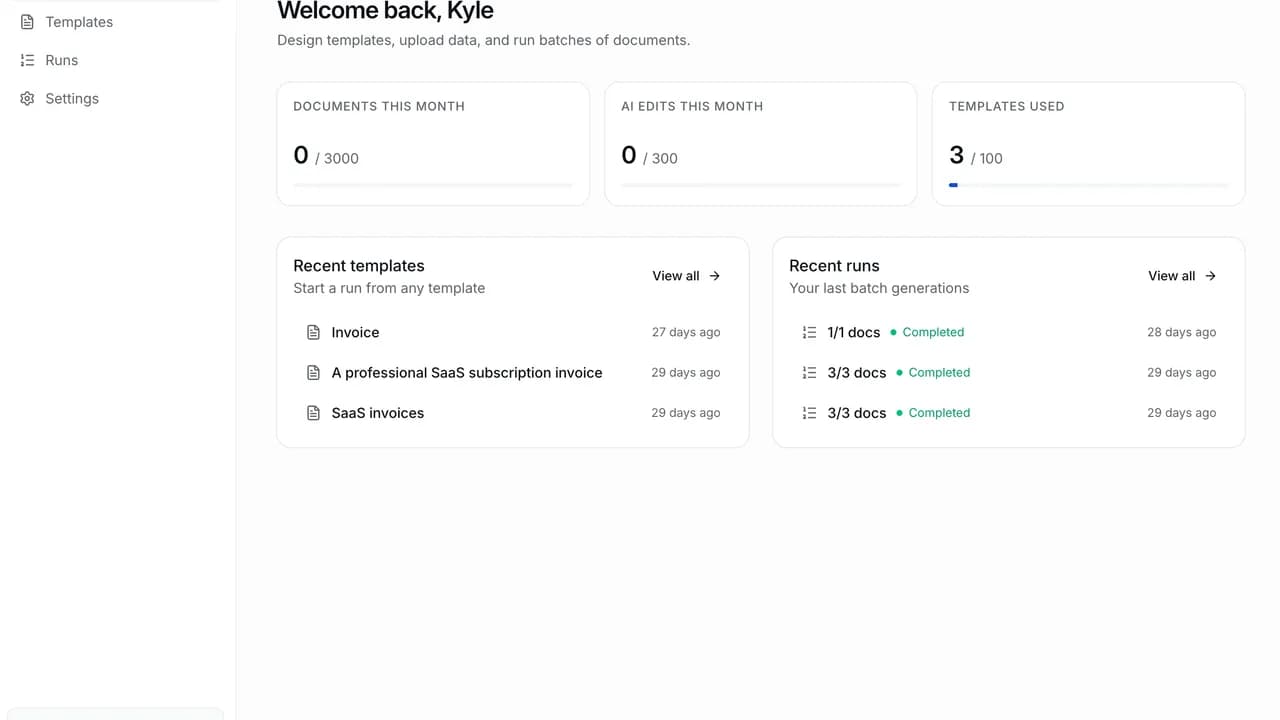Click the list icon beside 1/1 docs run

[809, 332]
